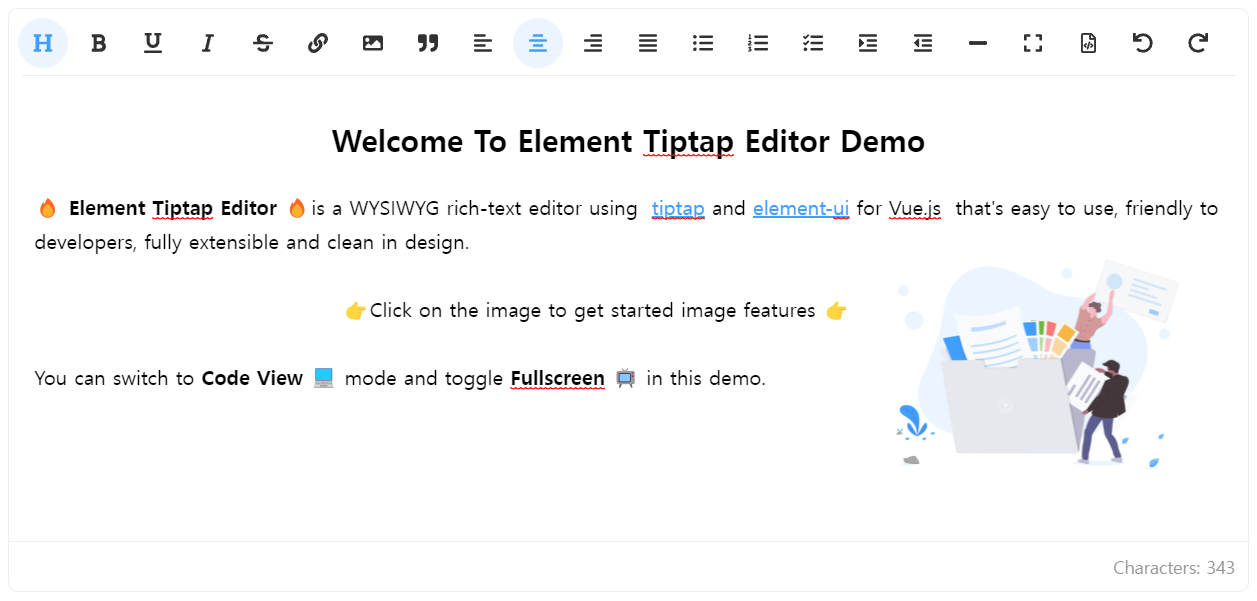Align text right

point(593,43)
